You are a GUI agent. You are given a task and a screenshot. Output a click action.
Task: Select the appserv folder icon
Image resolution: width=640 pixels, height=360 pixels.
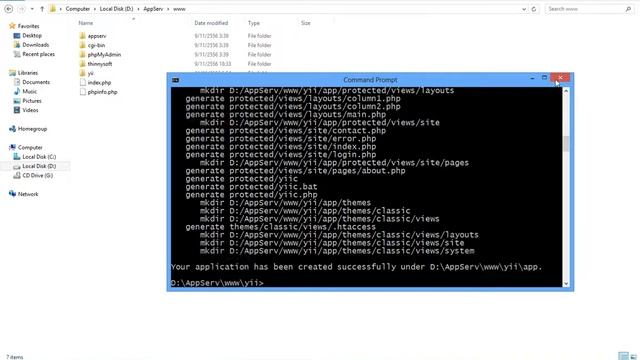point(82,36)
